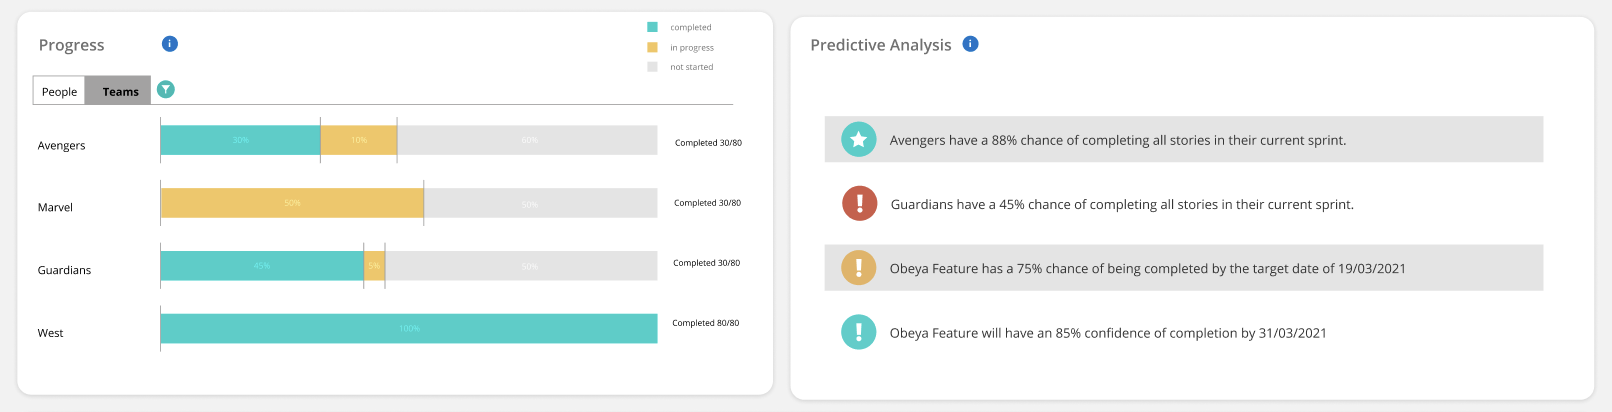1612x412 pixels.
Task: Click the completed legend color swatch
Action: point(652,27)
